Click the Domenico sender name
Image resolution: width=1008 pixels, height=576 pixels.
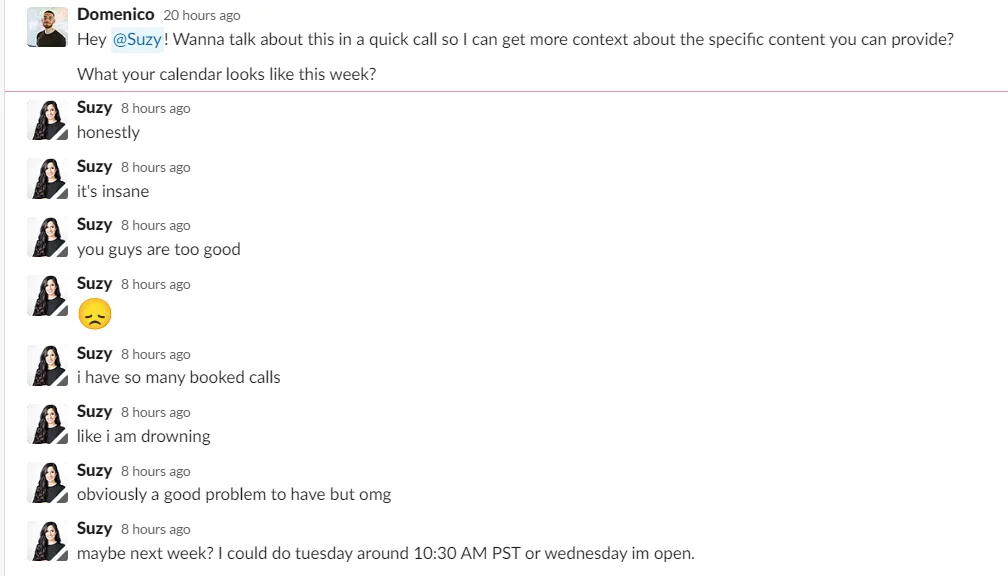click(x=116, y=14)
